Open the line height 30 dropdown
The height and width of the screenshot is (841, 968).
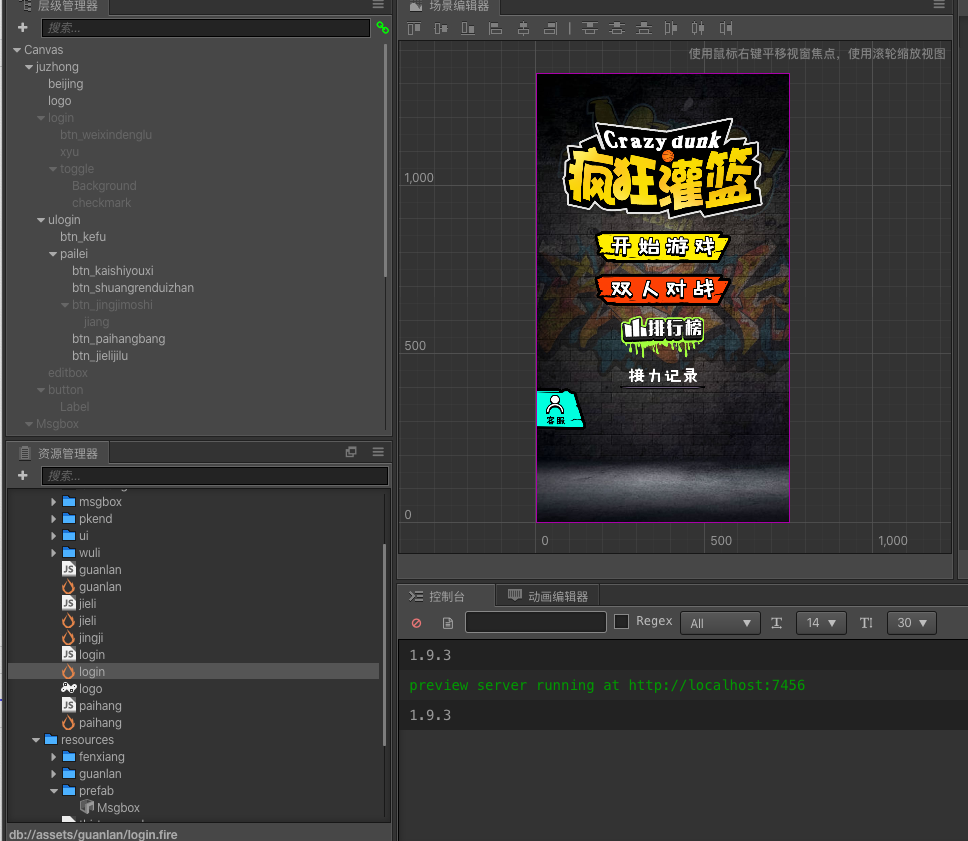coord(912,623)
